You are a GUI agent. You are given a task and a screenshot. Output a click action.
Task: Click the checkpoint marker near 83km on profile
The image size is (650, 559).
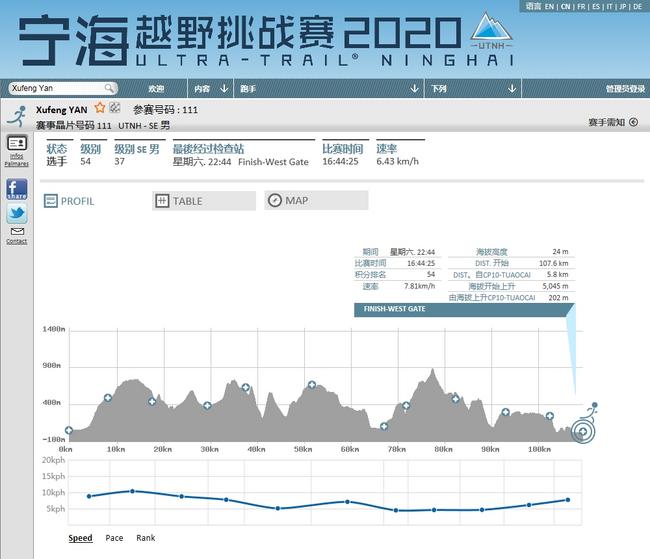(456, 399)
